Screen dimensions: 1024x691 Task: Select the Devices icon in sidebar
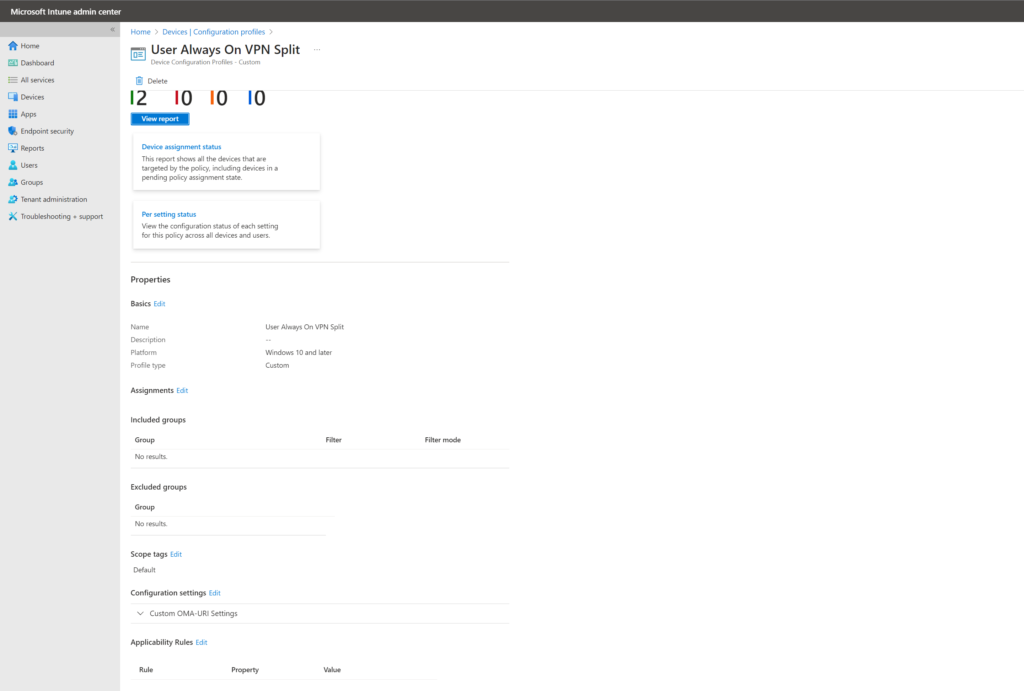click(x=12, y=97)
